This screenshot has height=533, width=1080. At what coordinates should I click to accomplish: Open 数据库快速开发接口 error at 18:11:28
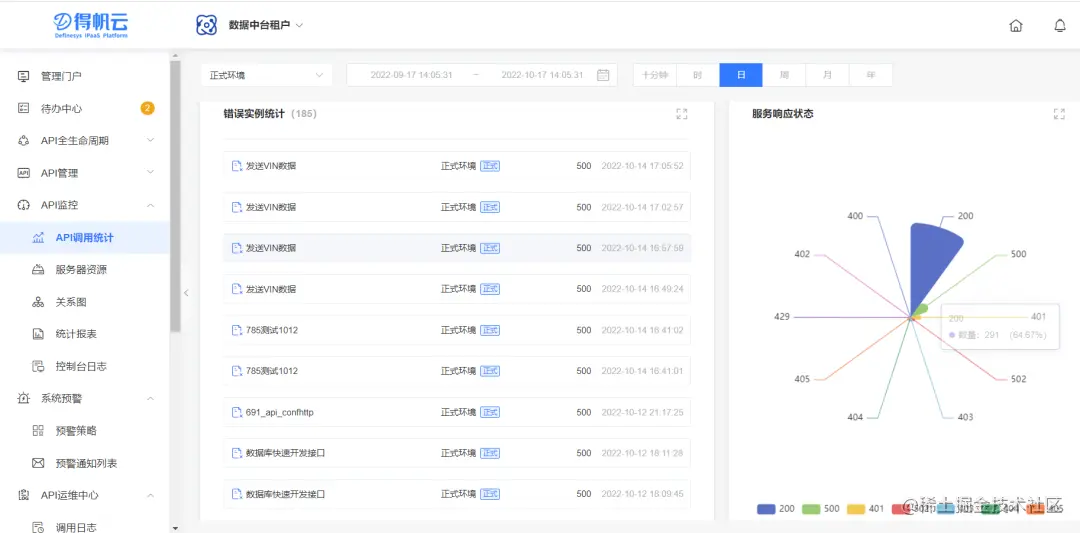point(457,453)
